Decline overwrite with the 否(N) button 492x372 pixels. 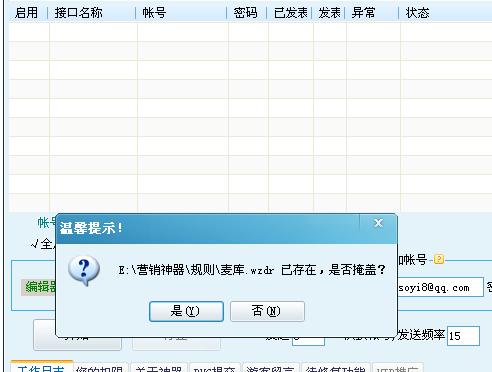(x=267, y=311)
